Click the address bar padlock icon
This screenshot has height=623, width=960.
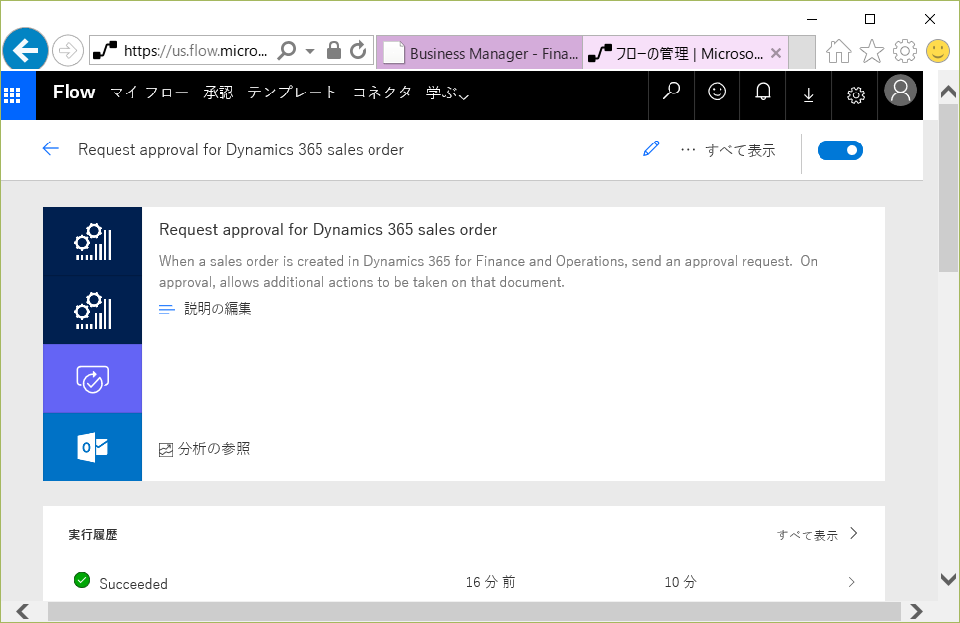tap(334, 50)
